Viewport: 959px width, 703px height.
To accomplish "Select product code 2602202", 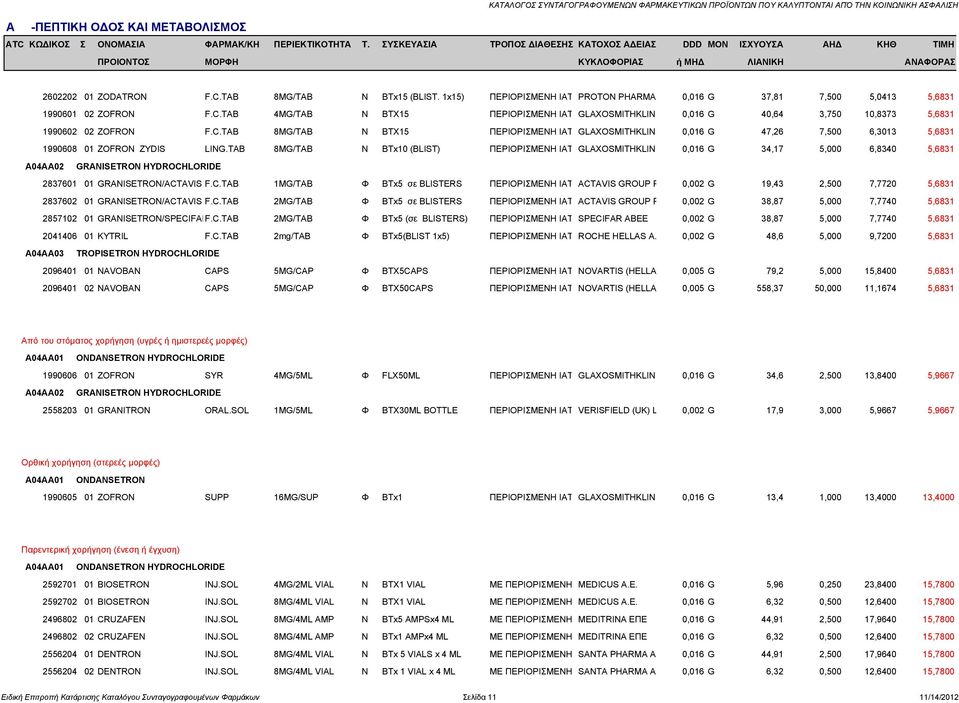I will click(x=59, y=97).
